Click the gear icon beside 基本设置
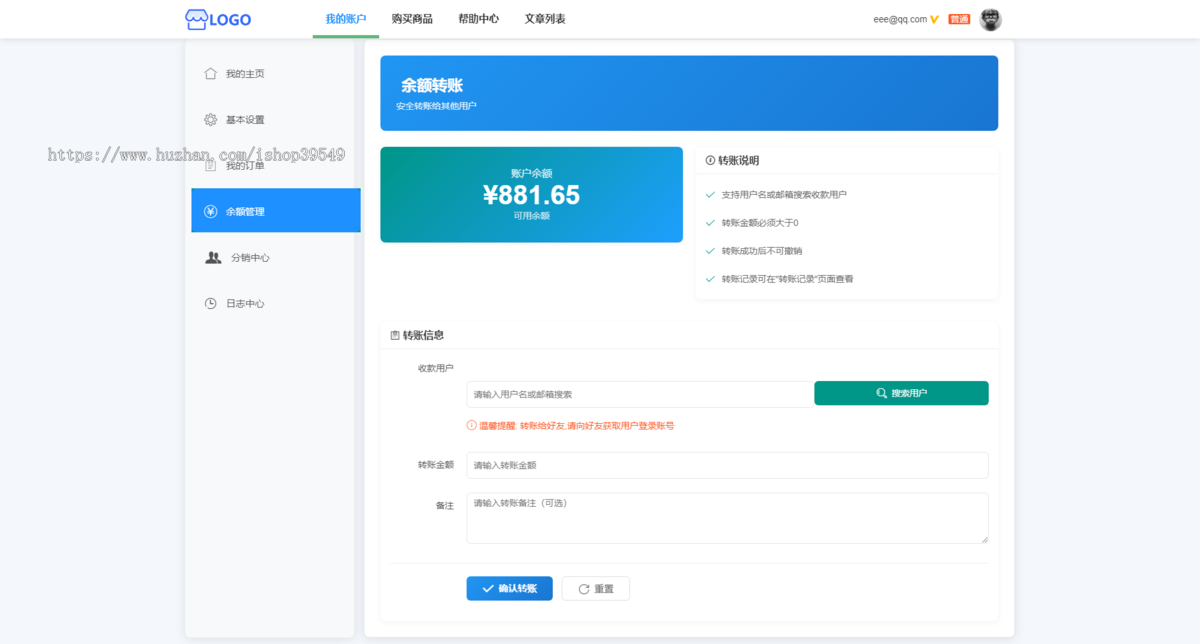1200x644 pixels. click(210, 119)
